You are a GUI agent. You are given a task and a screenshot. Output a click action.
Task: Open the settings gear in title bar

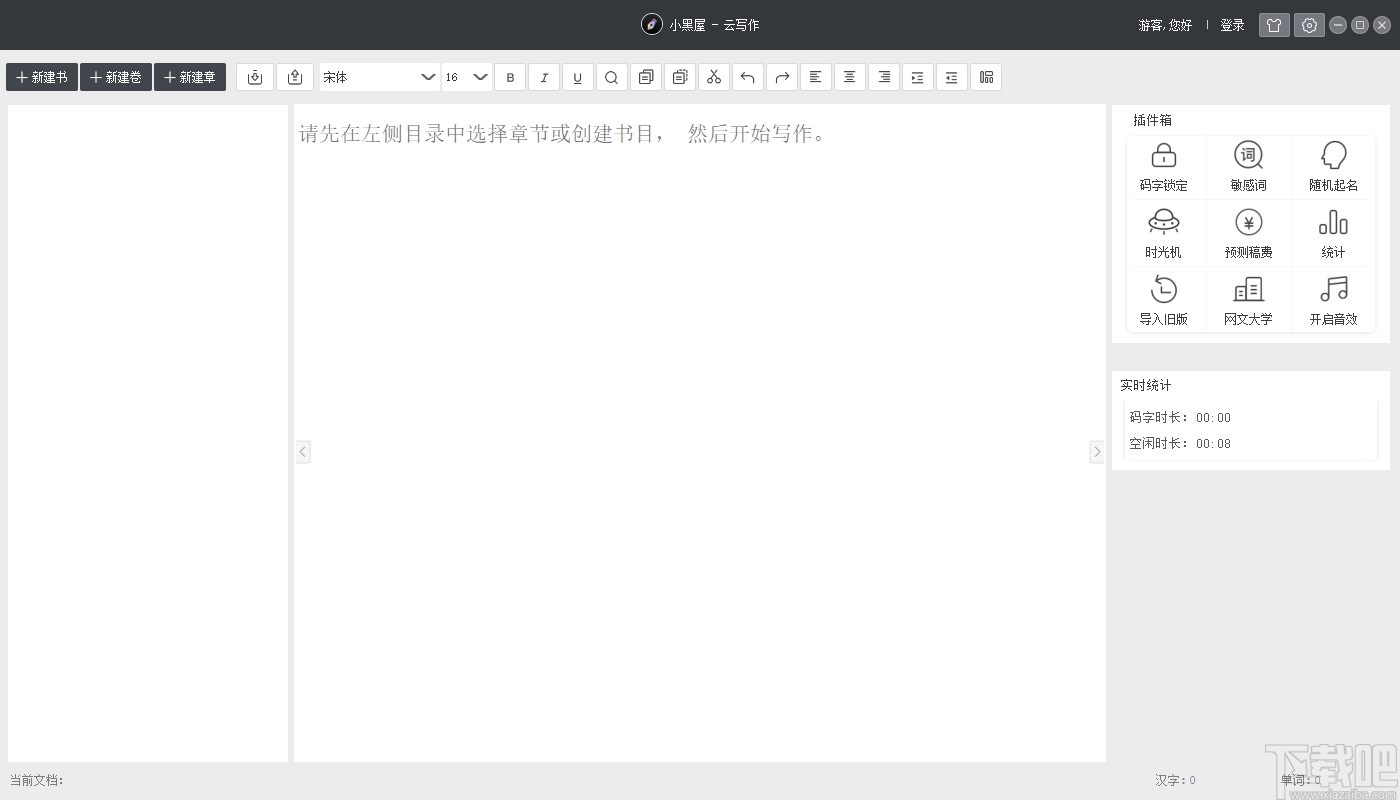(1309, 25)
